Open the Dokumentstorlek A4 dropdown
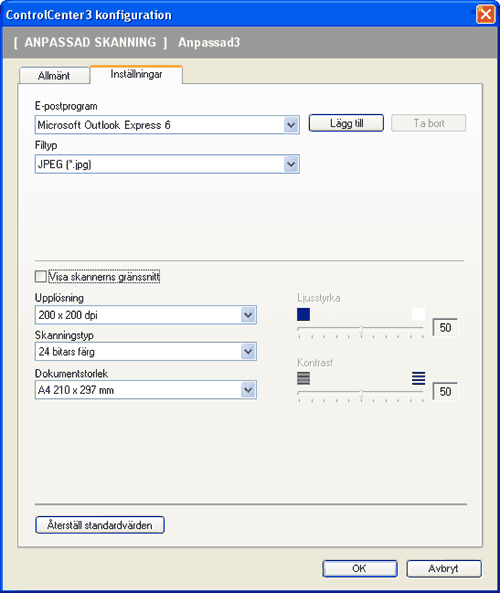Image resolution: width=500 pixels, height=593 pixels. 248,390
